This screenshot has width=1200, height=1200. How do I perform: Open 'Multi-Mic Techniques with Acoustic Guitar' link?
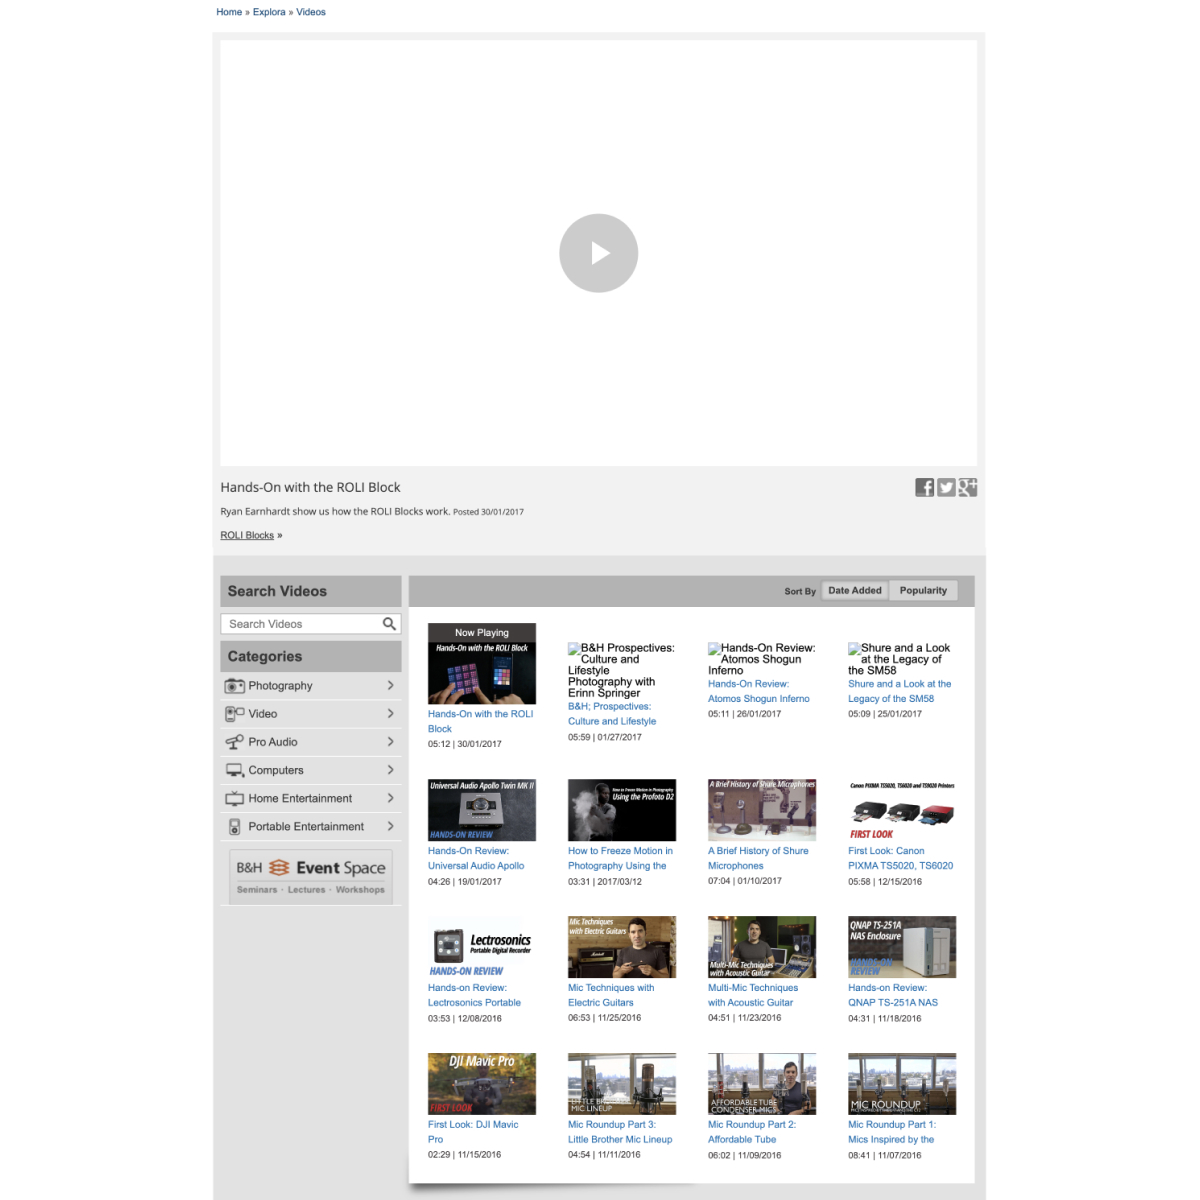(753, 995)
